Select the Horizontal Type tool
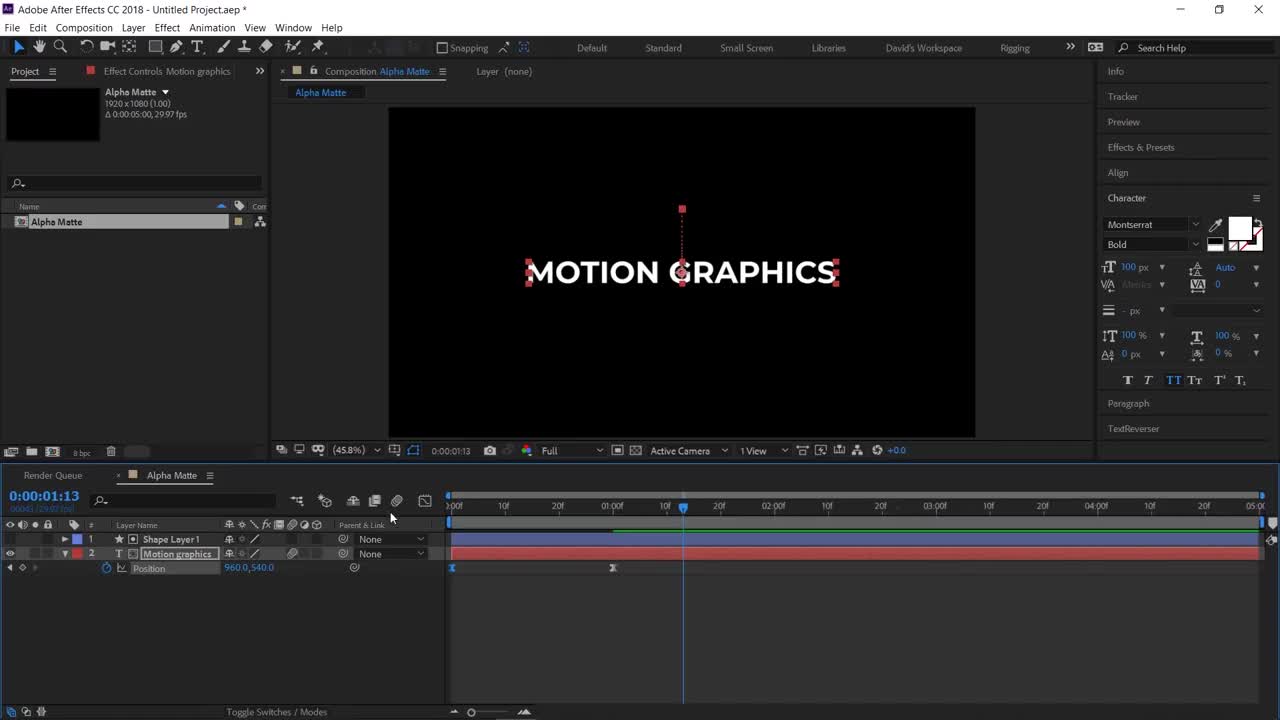 coord(197,47)
